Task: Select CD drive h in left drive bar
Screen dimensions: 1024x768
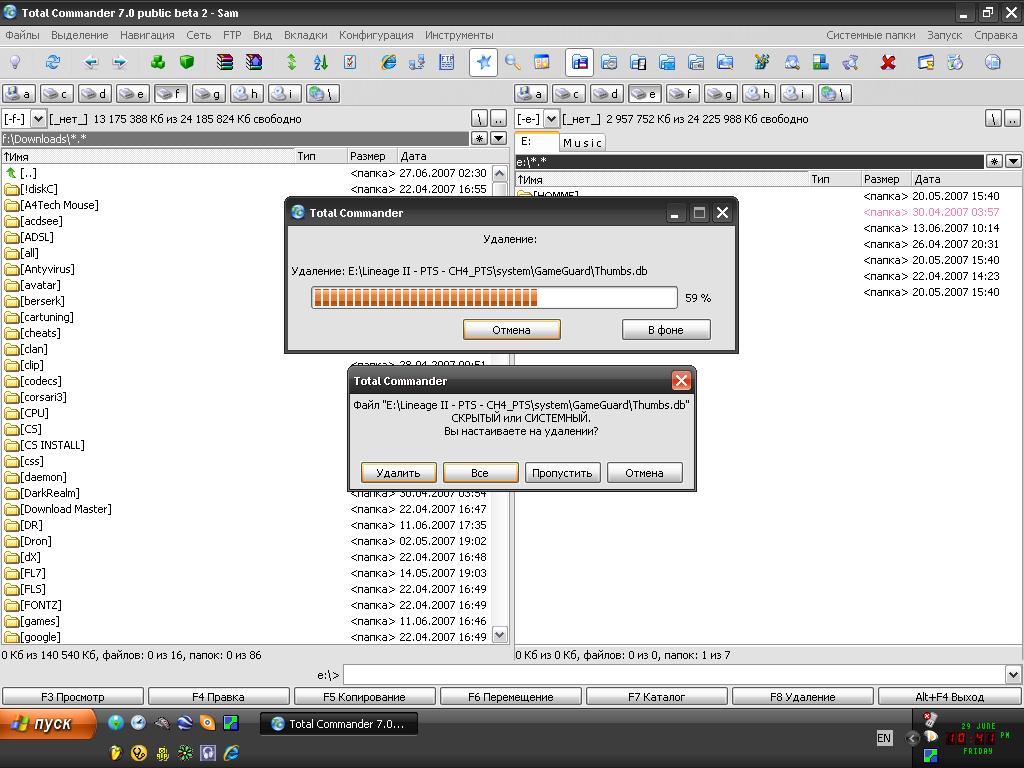Action: click(247, 94)
